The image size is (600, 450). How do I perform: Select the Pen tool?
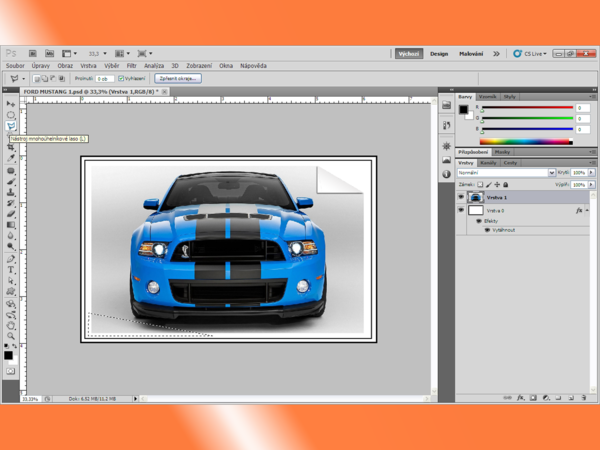coord(11,258)
